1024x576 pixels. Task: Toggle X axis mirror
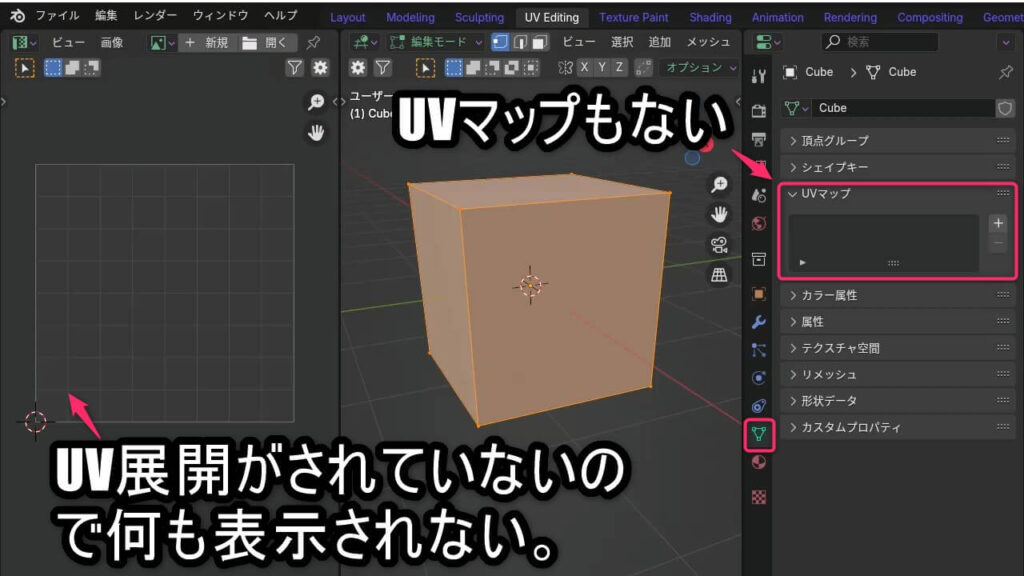point(584,68)
